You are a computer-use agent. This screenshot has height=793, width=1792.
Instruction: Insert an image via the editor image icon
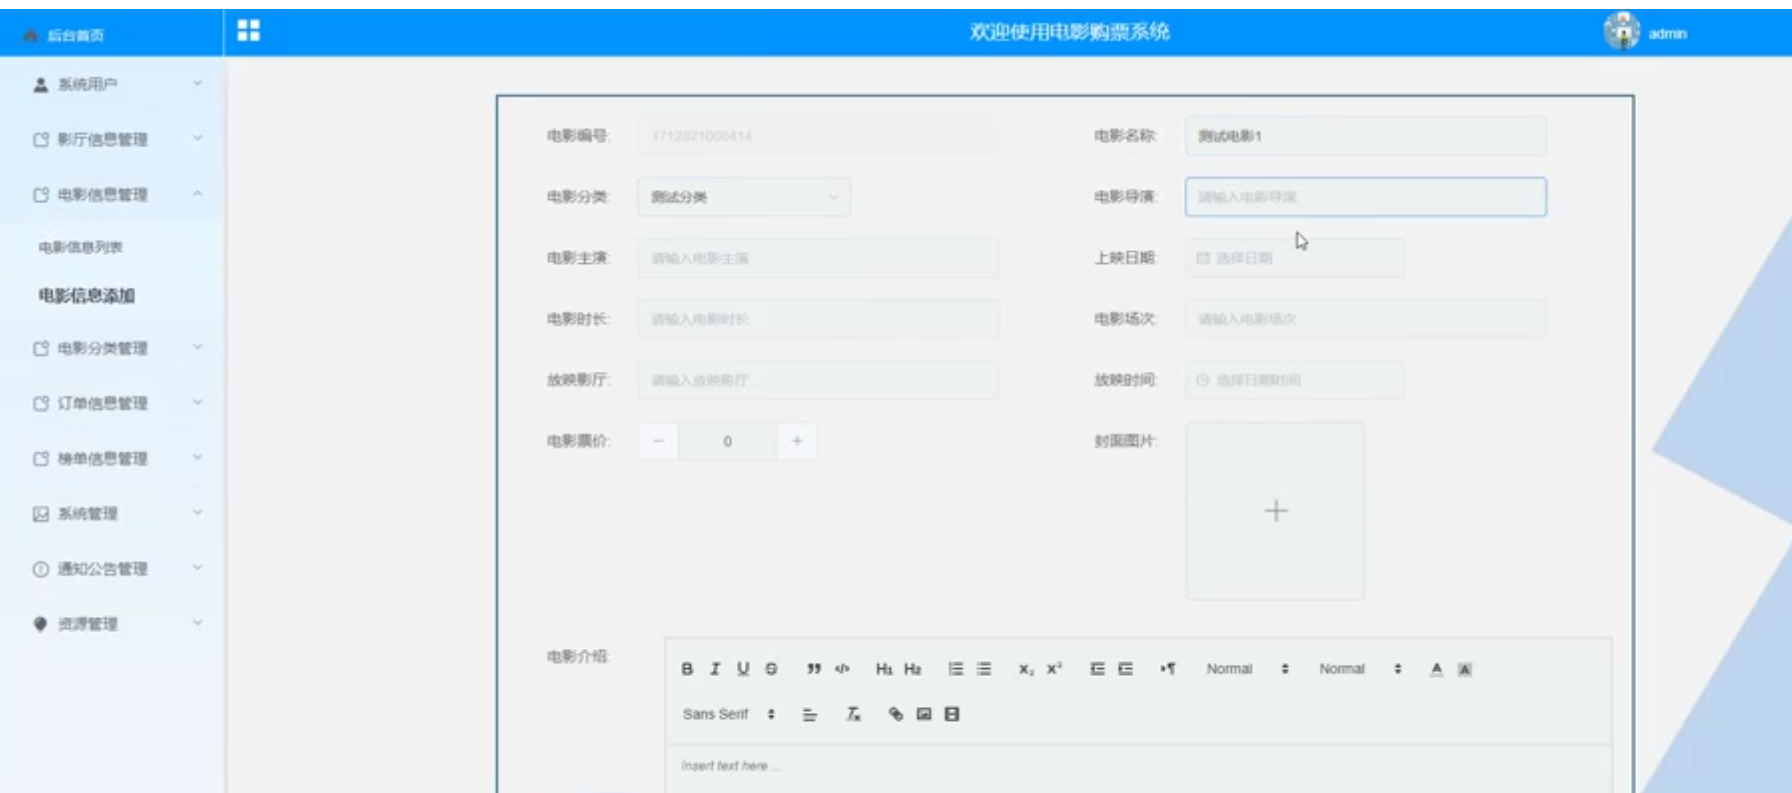pyautogui.click(x=924, y=714)
